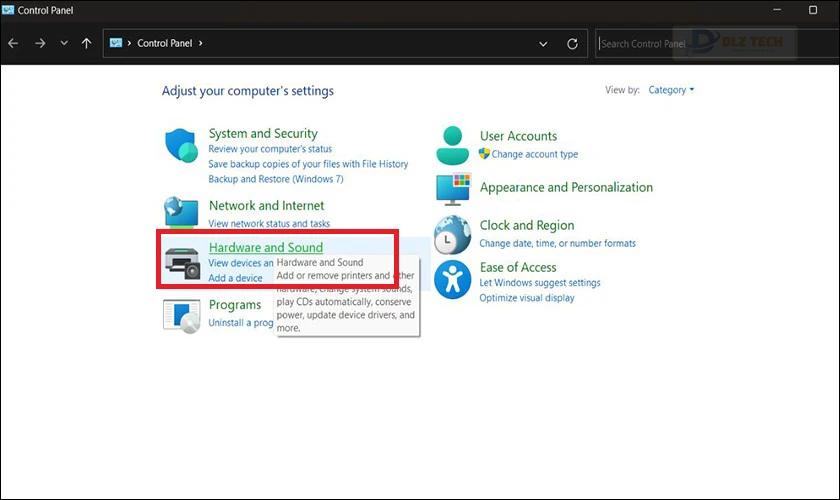Expand chevron after Control Panel breadcrumb
Viewport: 840px width, 500px height.
click(200, 43)
